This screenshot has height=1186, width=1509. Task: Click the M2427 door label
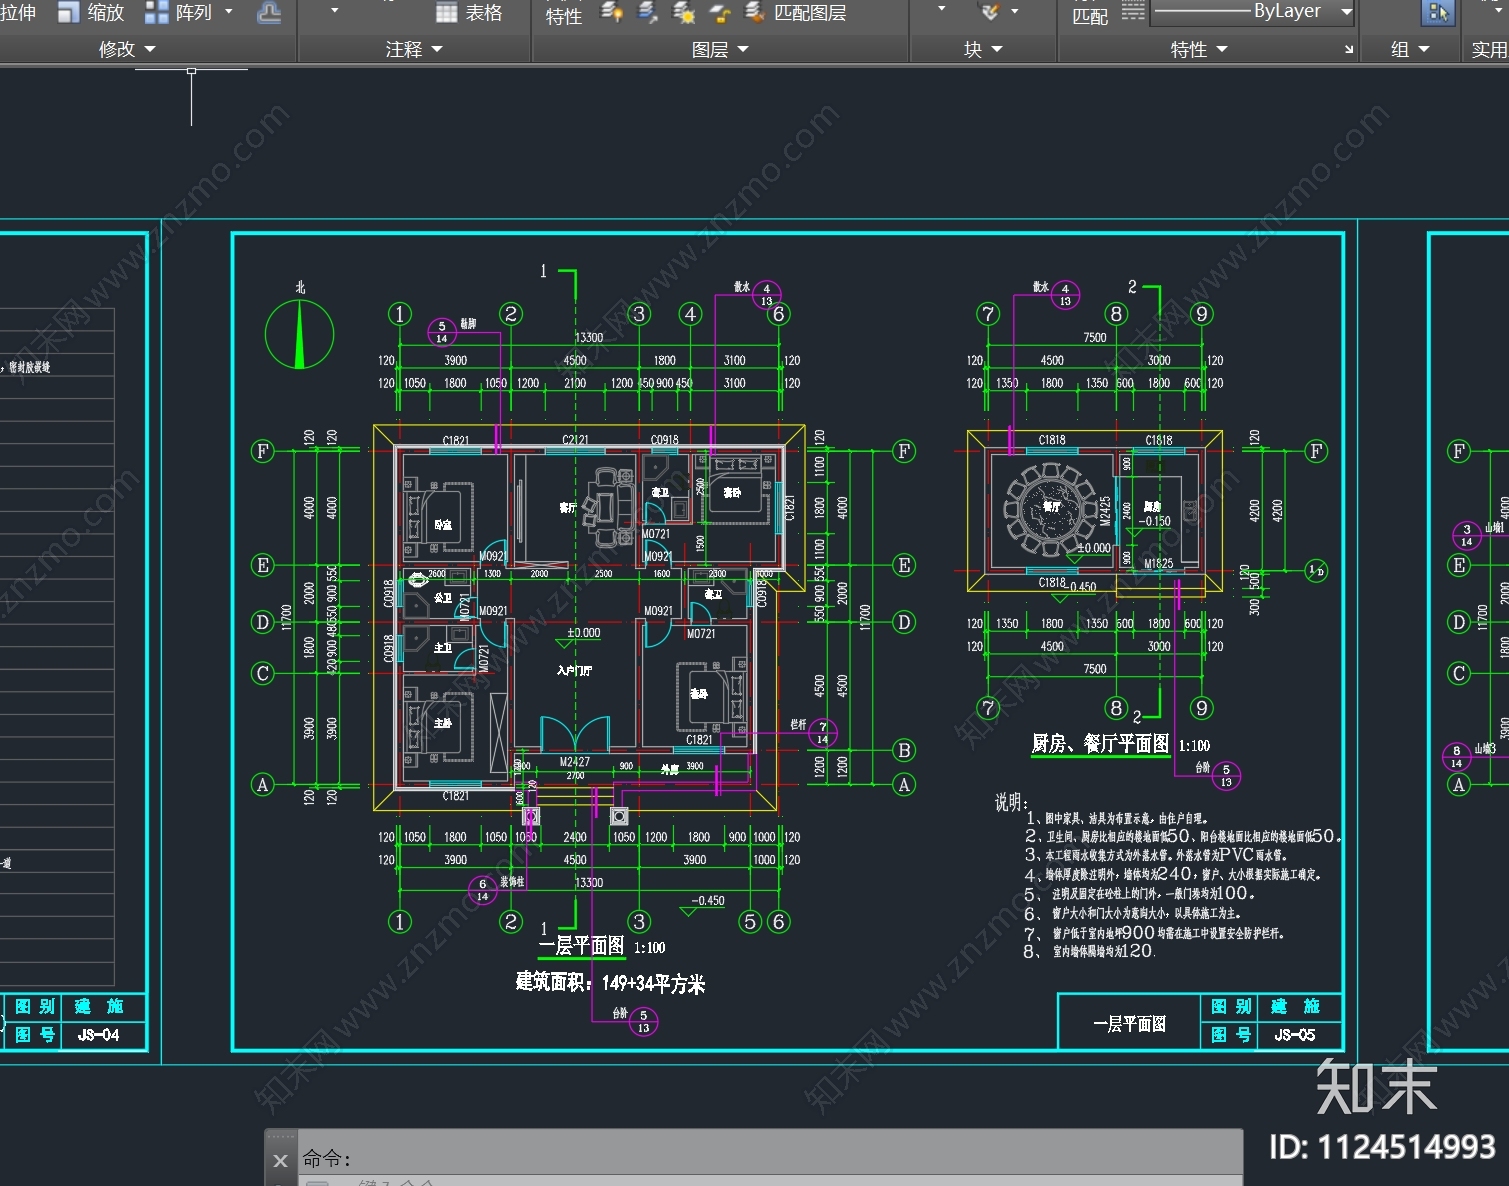click(x=574, y=762)
